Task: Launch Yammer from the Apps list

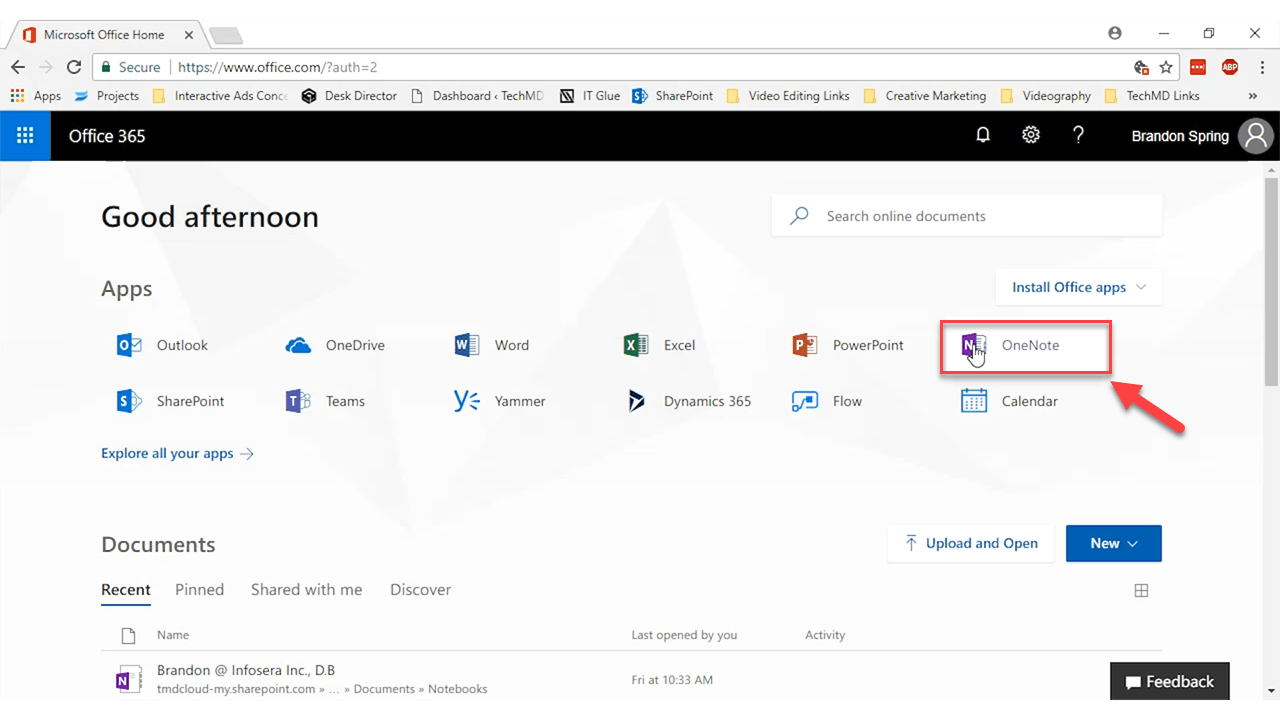Action: pos(500,401)
